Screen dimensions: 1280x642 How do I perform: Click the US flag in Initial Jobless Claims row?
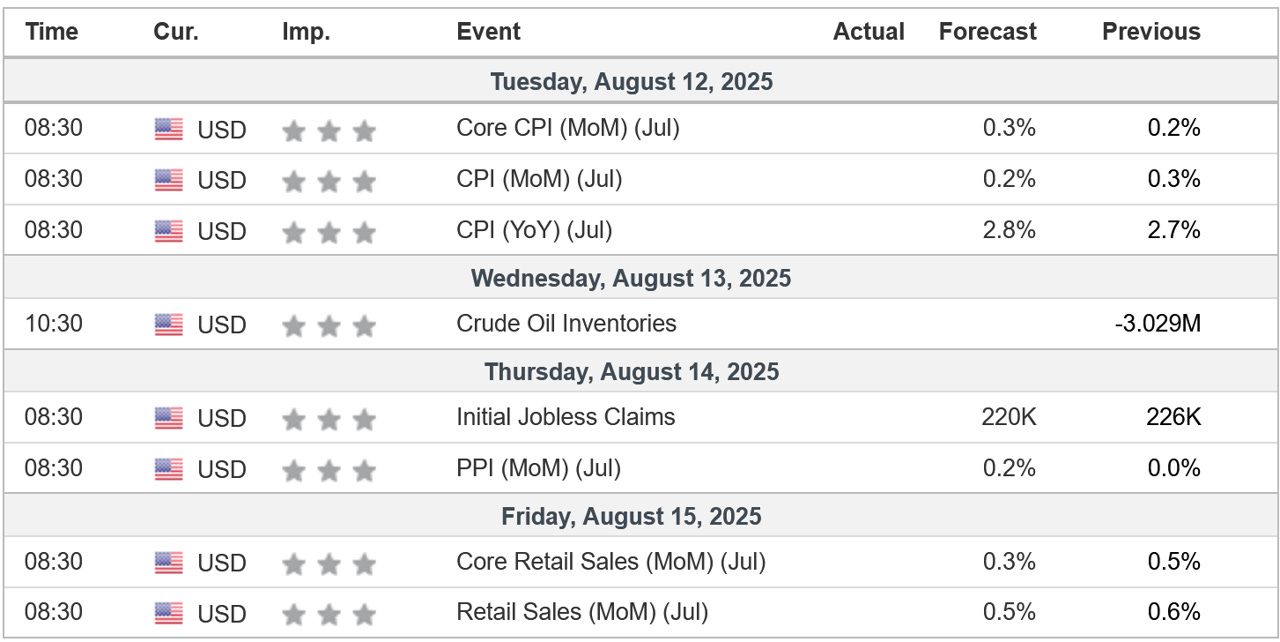coord(169,418)
